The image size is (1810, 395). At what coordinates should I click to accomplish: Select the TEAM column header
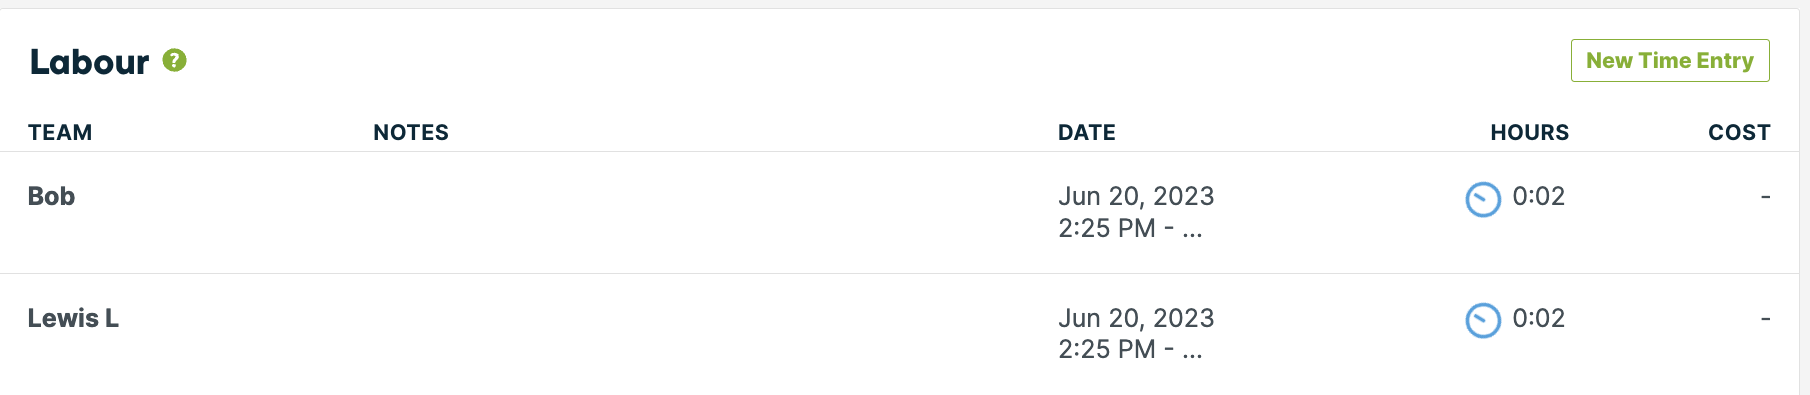tap(60, 132)
